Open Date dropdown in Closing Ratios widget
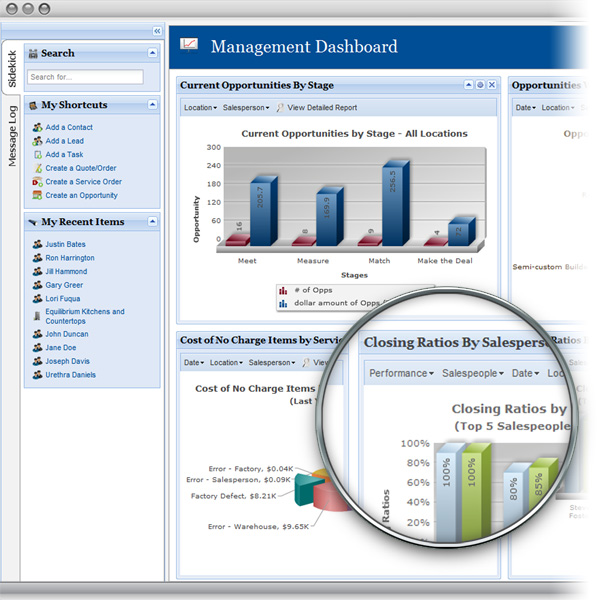Image resolution: width=600 pixels, height=600 pixels. tap(525, 373)
